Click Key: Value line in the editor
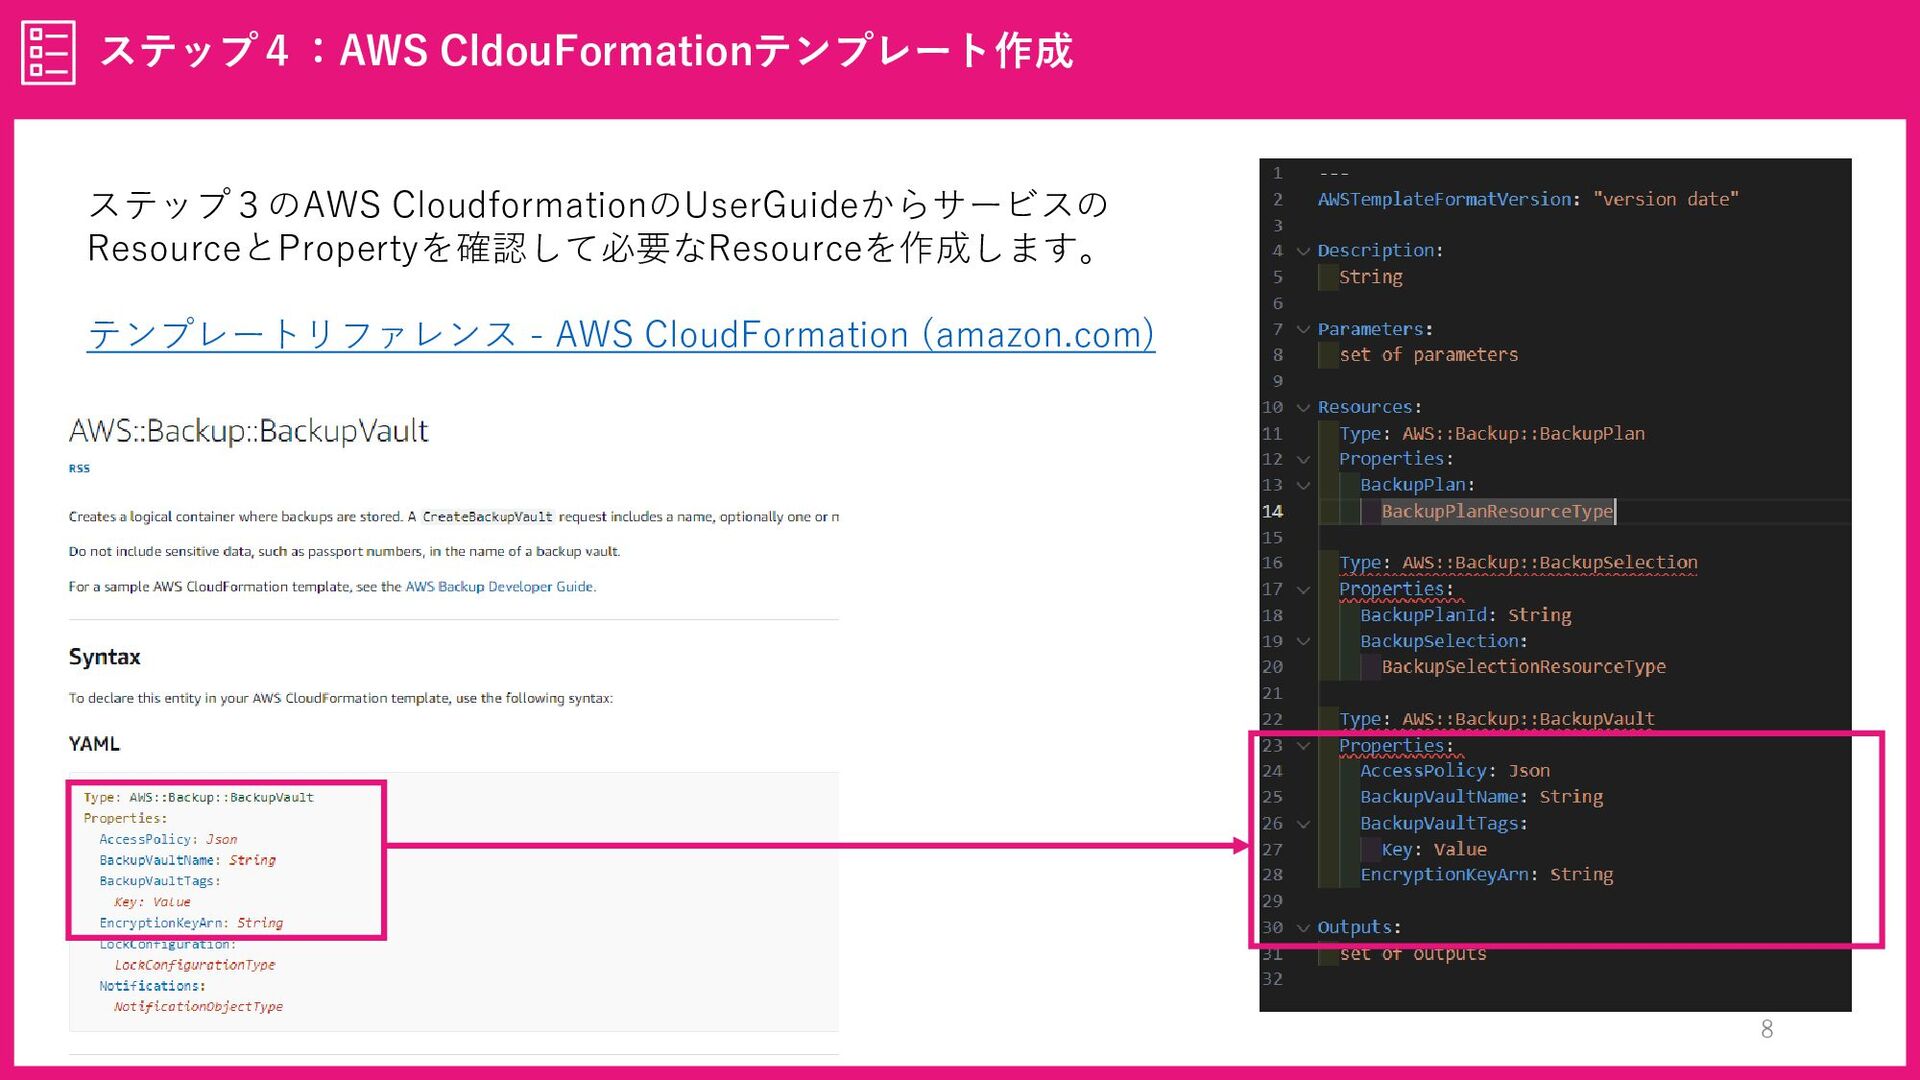The image size is (1920, 1080). (1434, 849)
